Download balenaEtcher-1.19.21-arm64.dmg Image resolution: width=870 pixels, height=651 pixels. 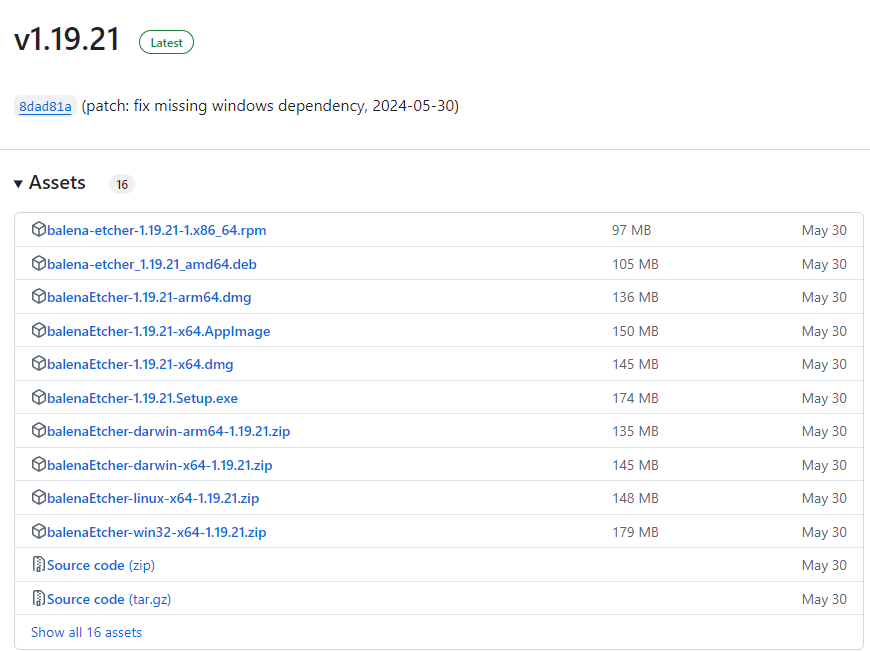[149, 297]
